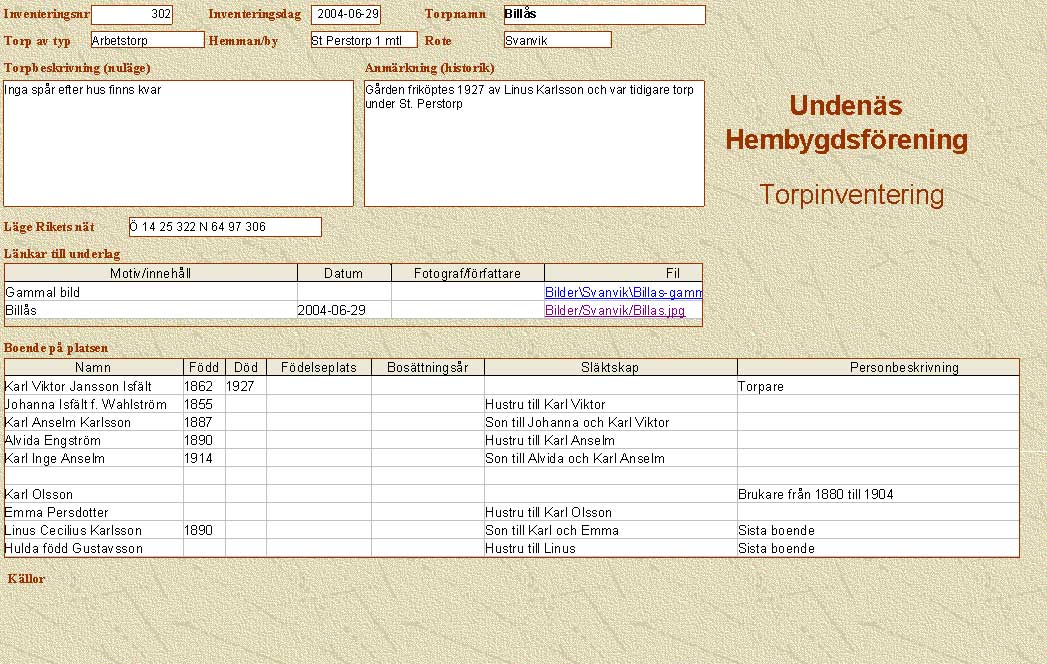Click the Torpnamn field containing Billås
The height and width of the screenshot is (664, 1047).
coord(604,15)
